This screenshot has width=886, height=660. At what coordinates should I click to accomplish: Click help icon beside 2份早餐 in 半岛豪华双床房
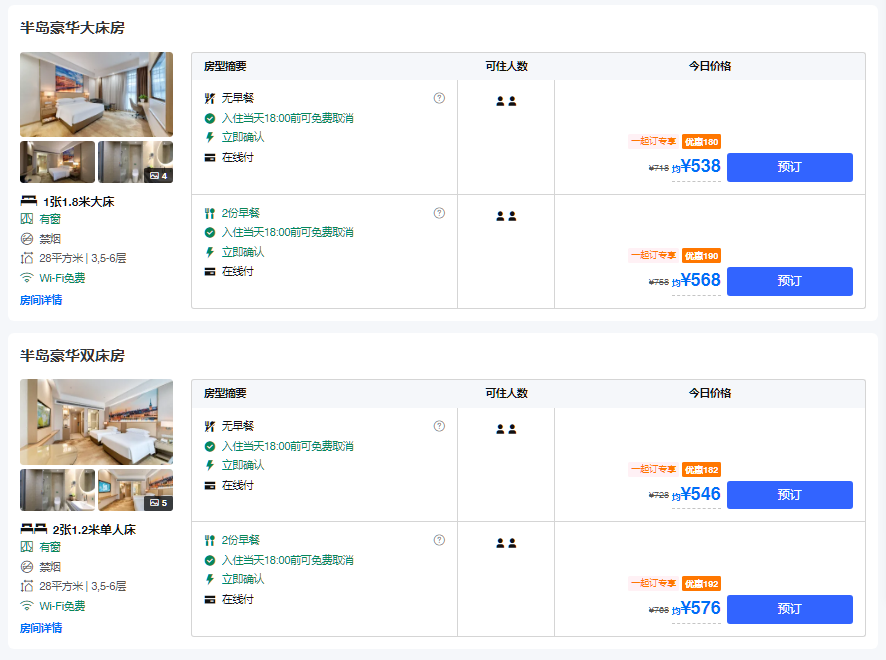point(439,540)
